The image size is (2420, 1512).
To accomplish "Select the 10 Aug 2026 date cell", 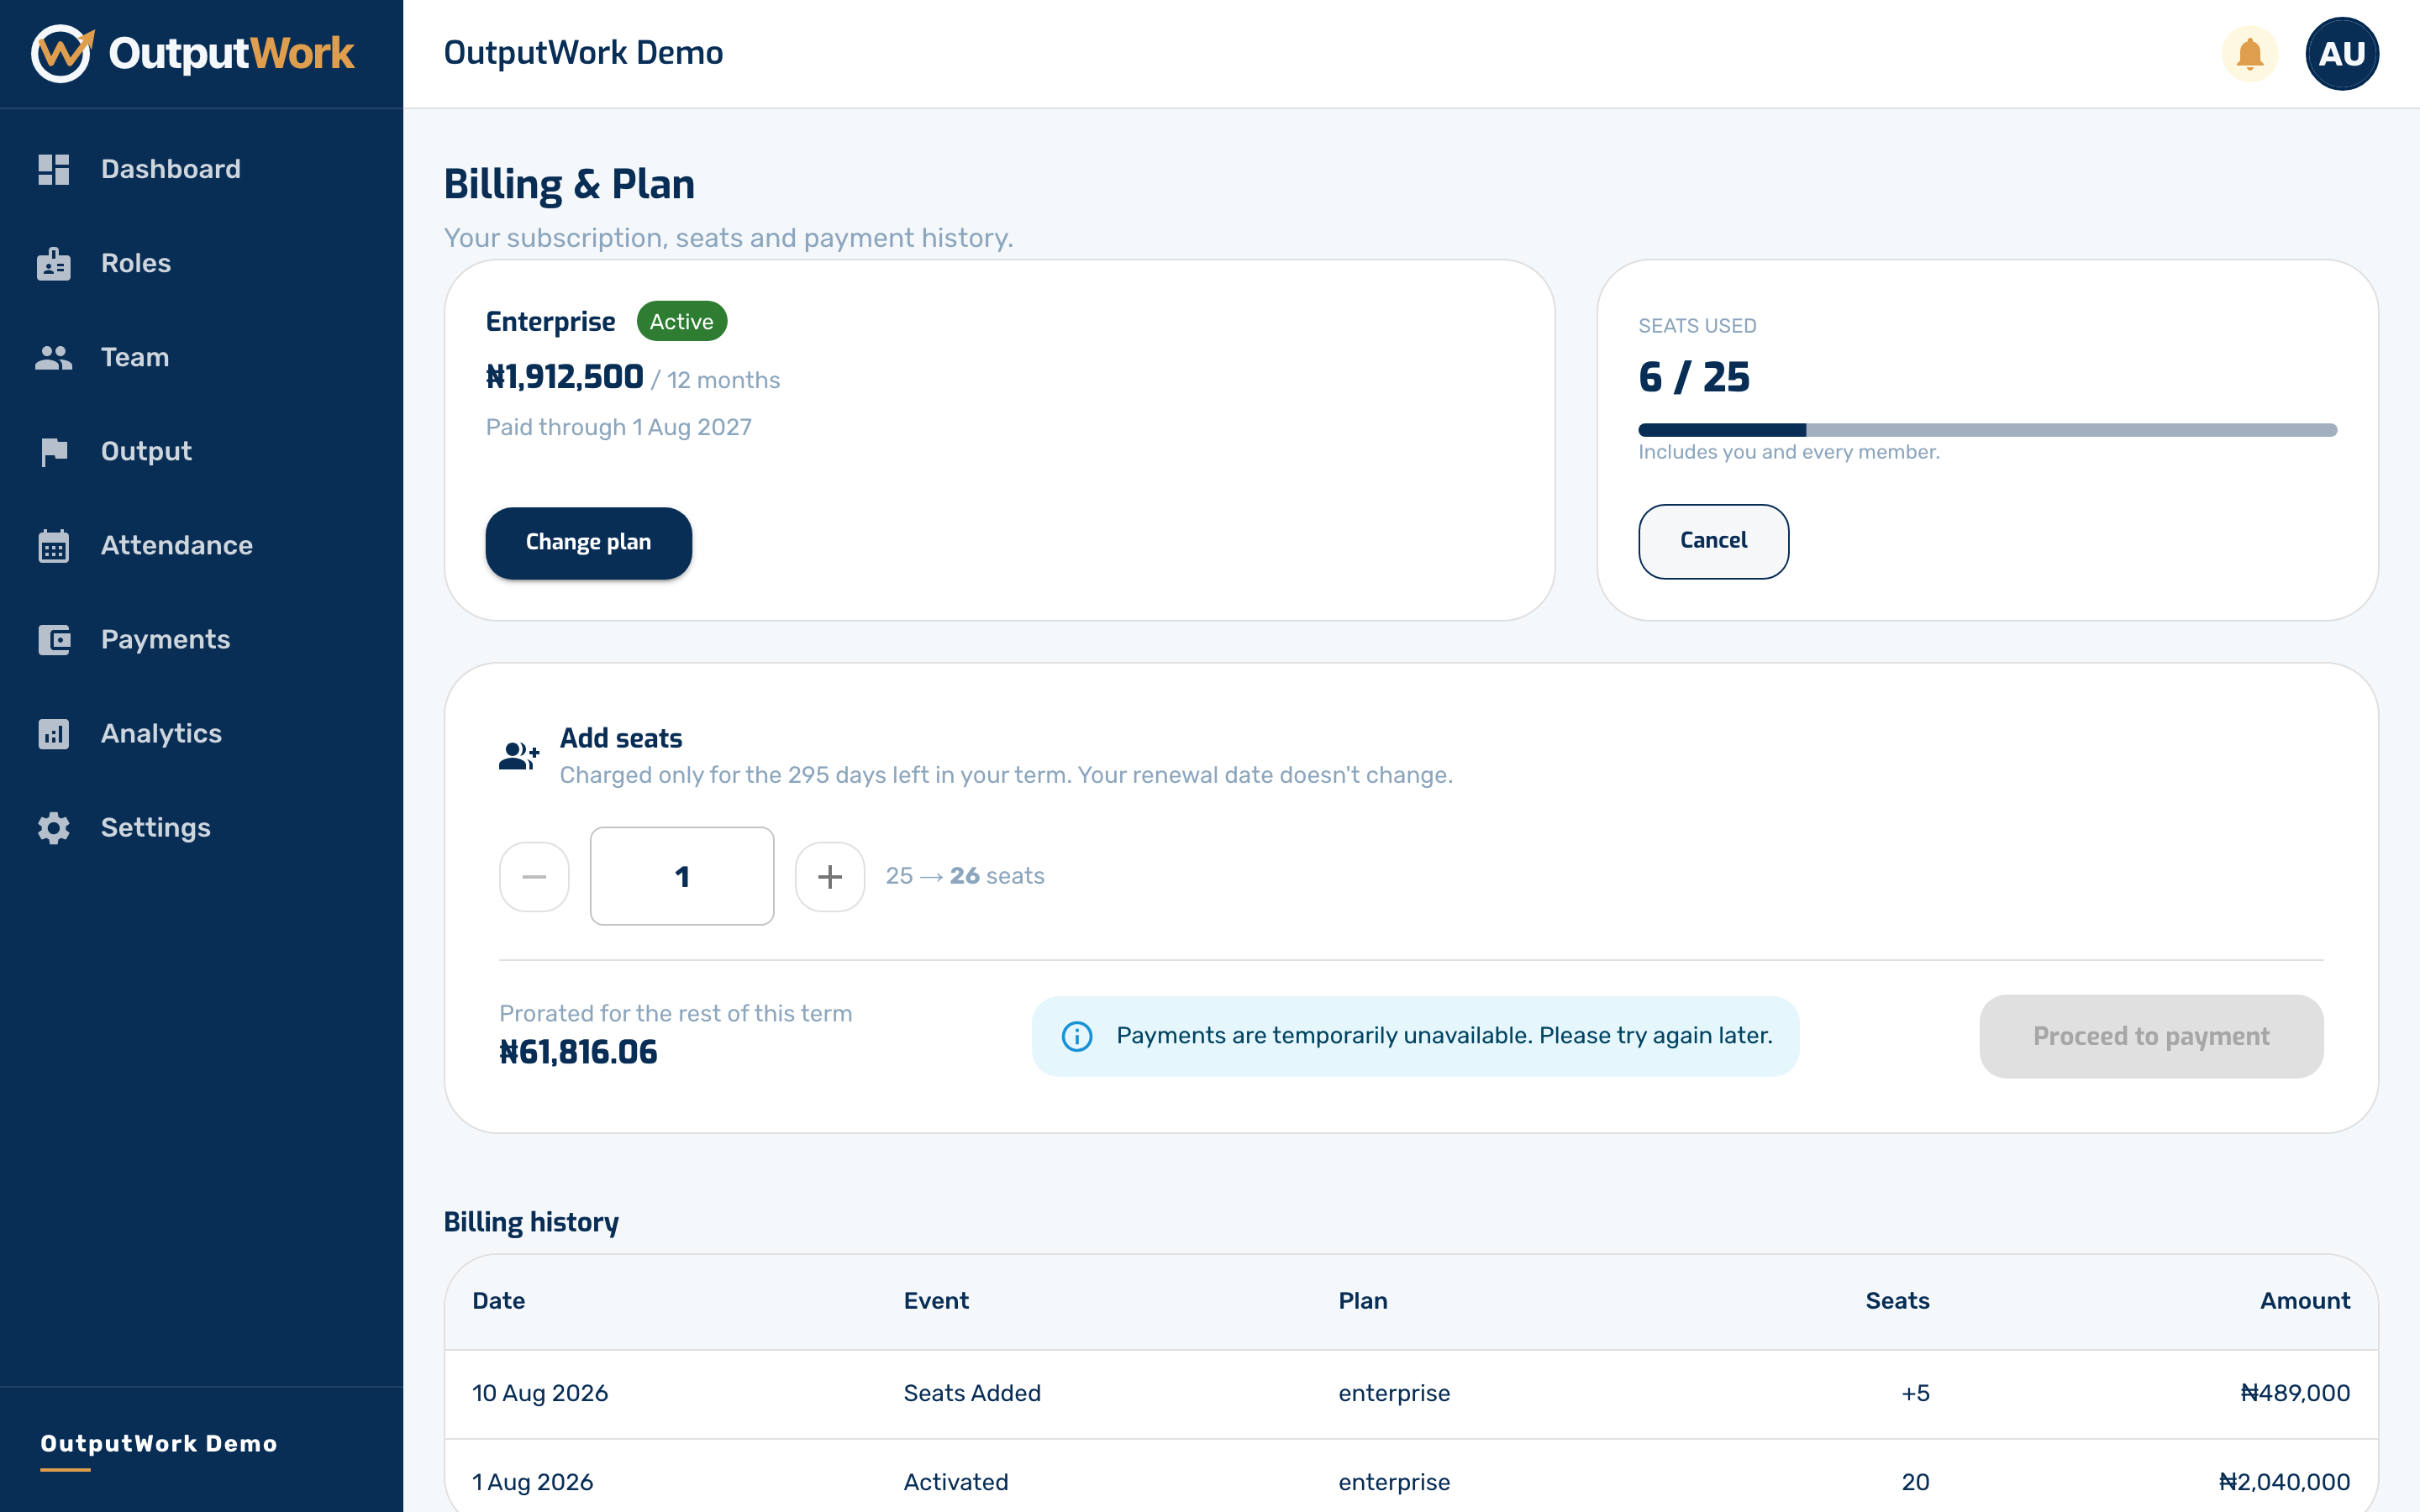I will pos(540,1393).
